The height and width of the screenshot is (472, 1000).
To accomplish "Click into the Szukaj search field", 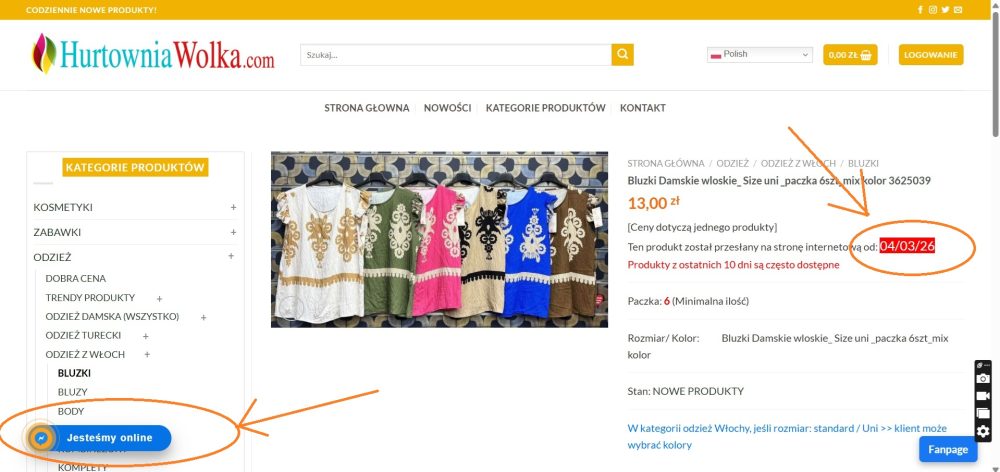I will [455, 55].
